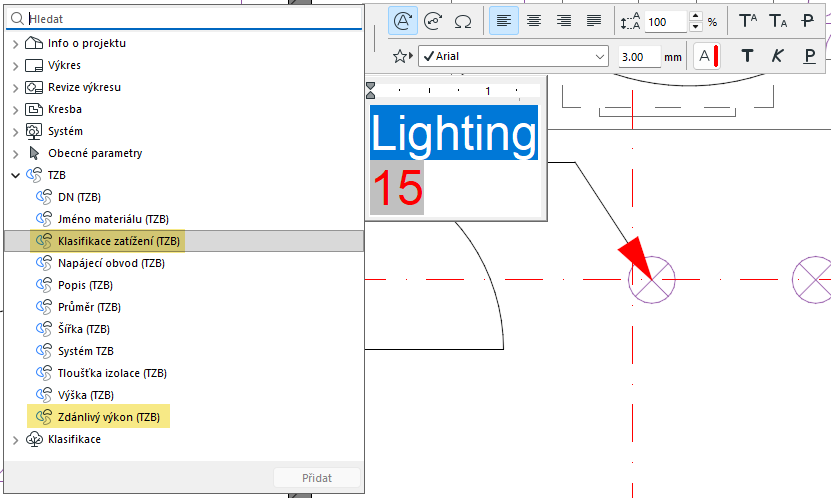
Task: Select the Revize výkresu item
Action: (84, 87)
